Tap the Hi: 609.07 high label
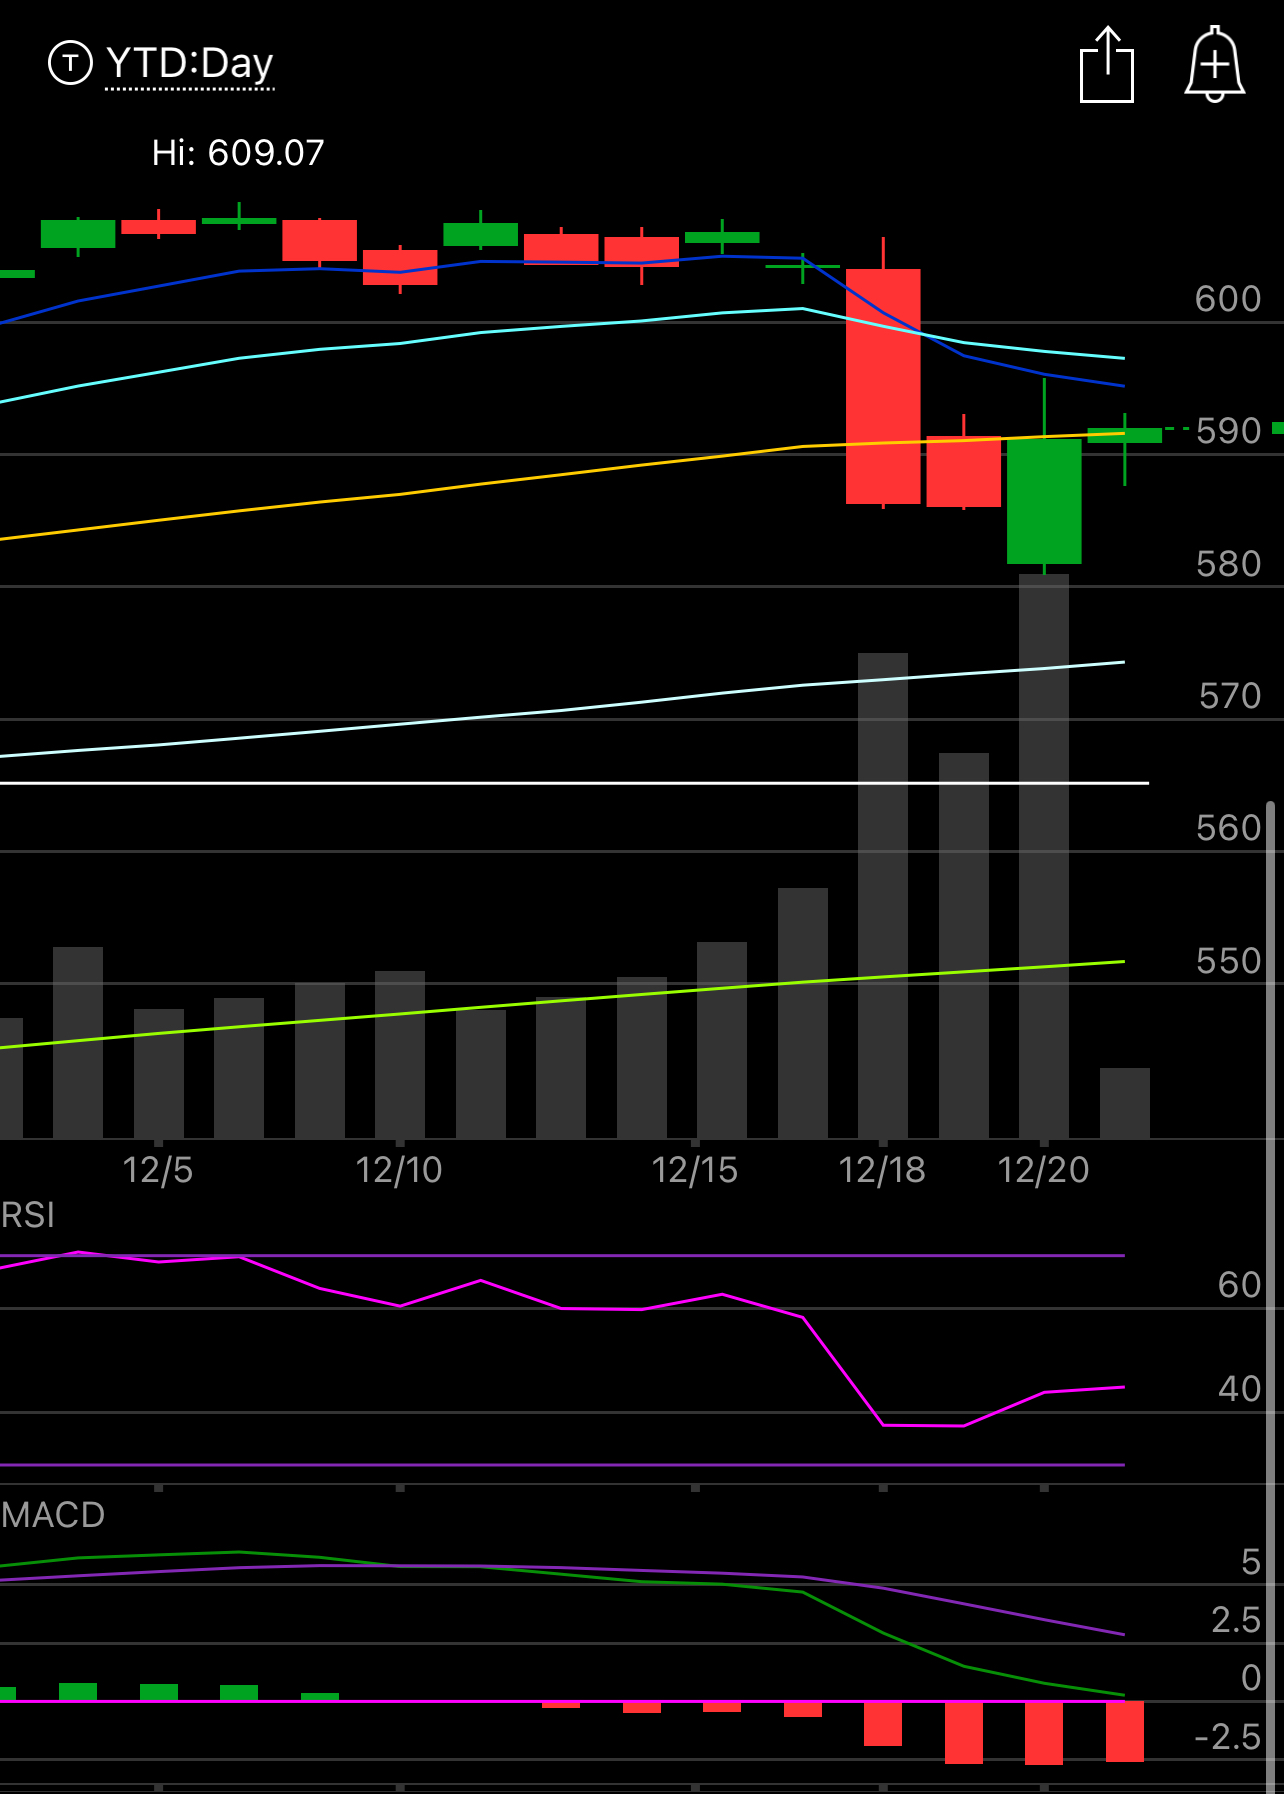This screenshot has height=1794, width=1284. click(x=238, y=153)
